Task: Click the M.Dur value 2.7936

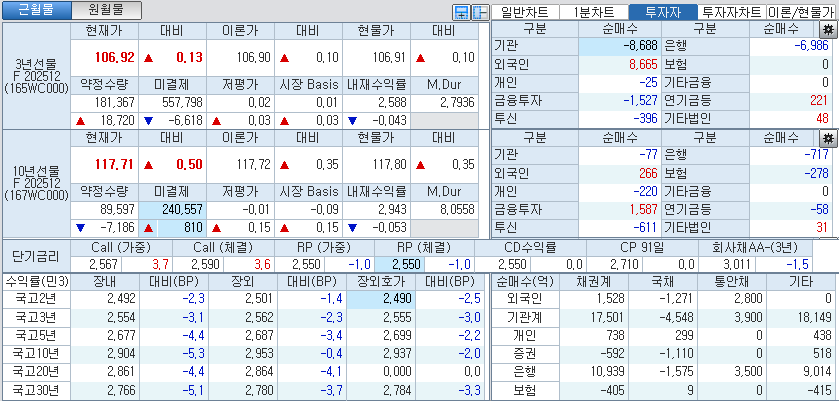Action: tap(457, 102)
